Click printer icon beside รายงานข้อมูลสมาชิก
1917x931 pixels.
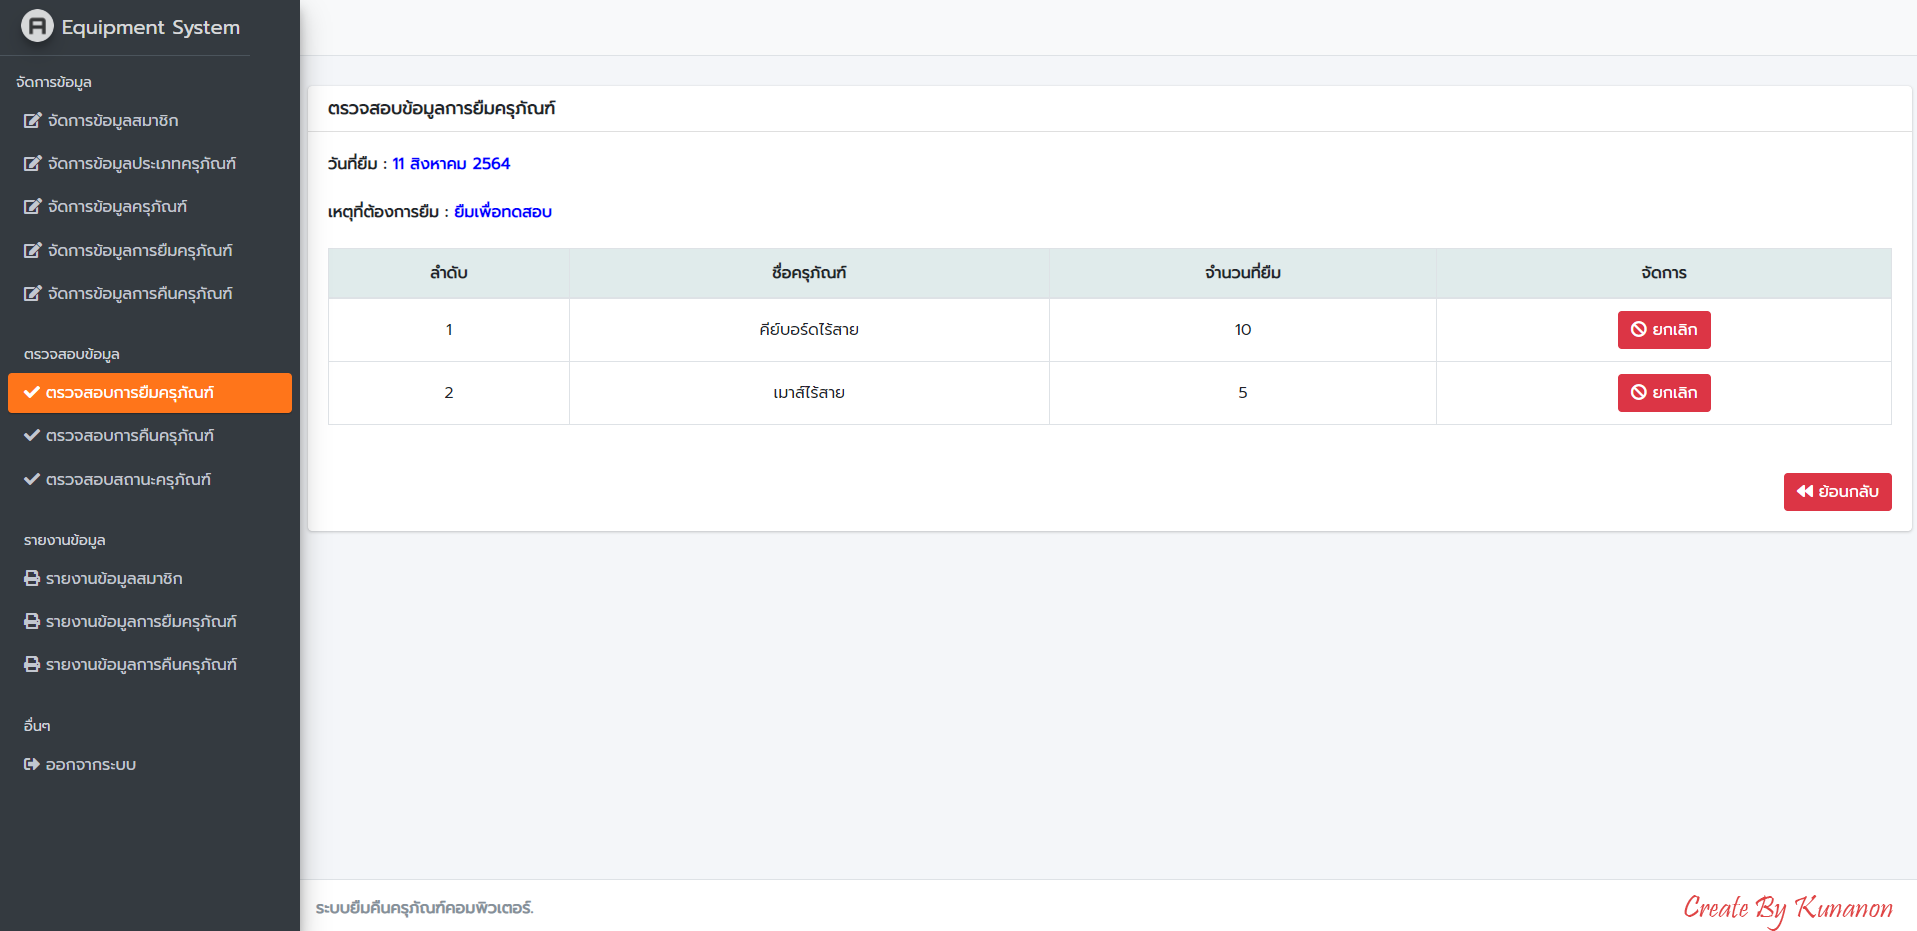click(32, 579)
